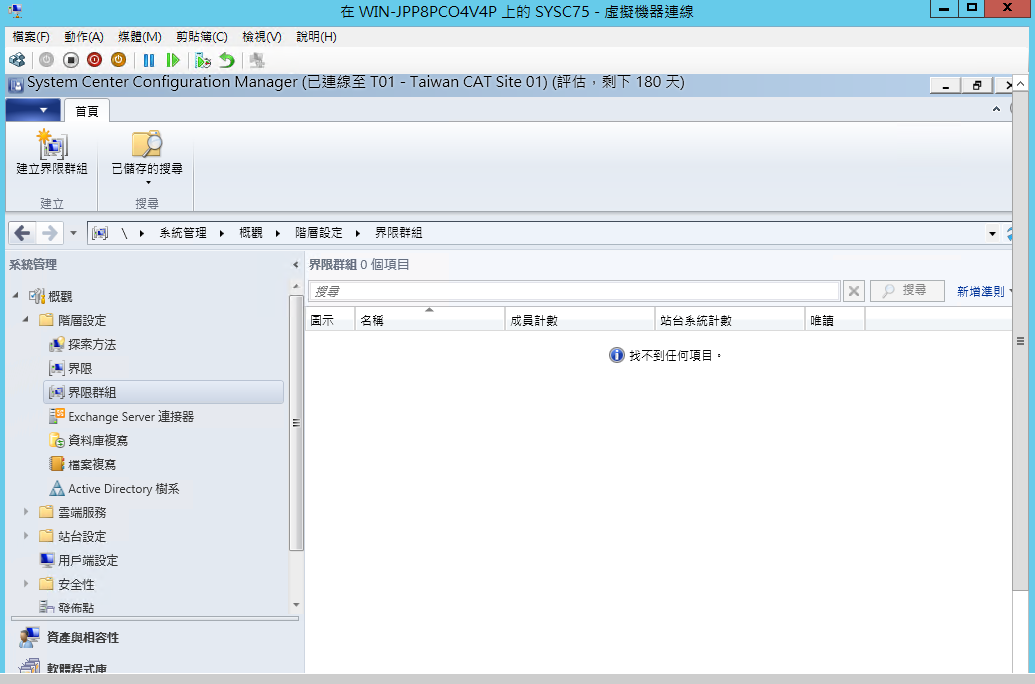Image resolution: width=1035 pixels, height=684 pixels.
Task: Click the greyed-out enhanced session icon
Action: (257, 61)
